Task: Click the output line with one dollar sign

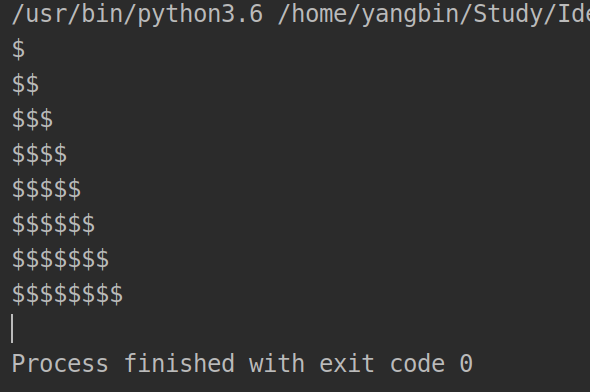Action: 18,50
